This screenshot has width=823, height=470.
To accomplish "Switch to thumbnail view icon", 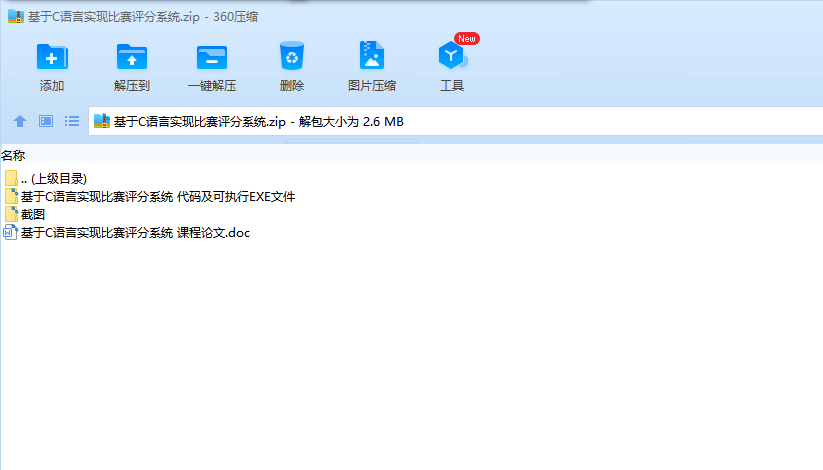I will click(46, 121).
